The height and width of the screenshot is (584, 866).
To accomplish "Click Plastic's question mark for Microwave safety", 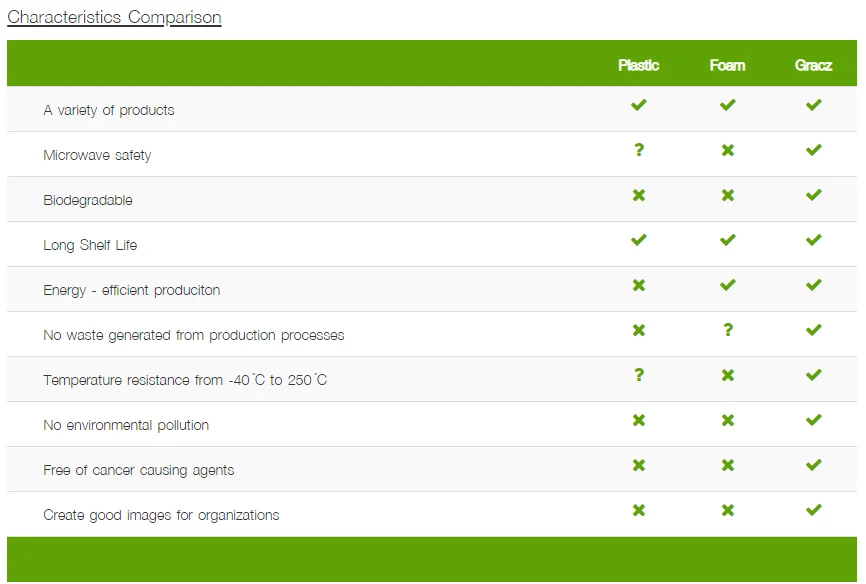I will tap(639, 150).
